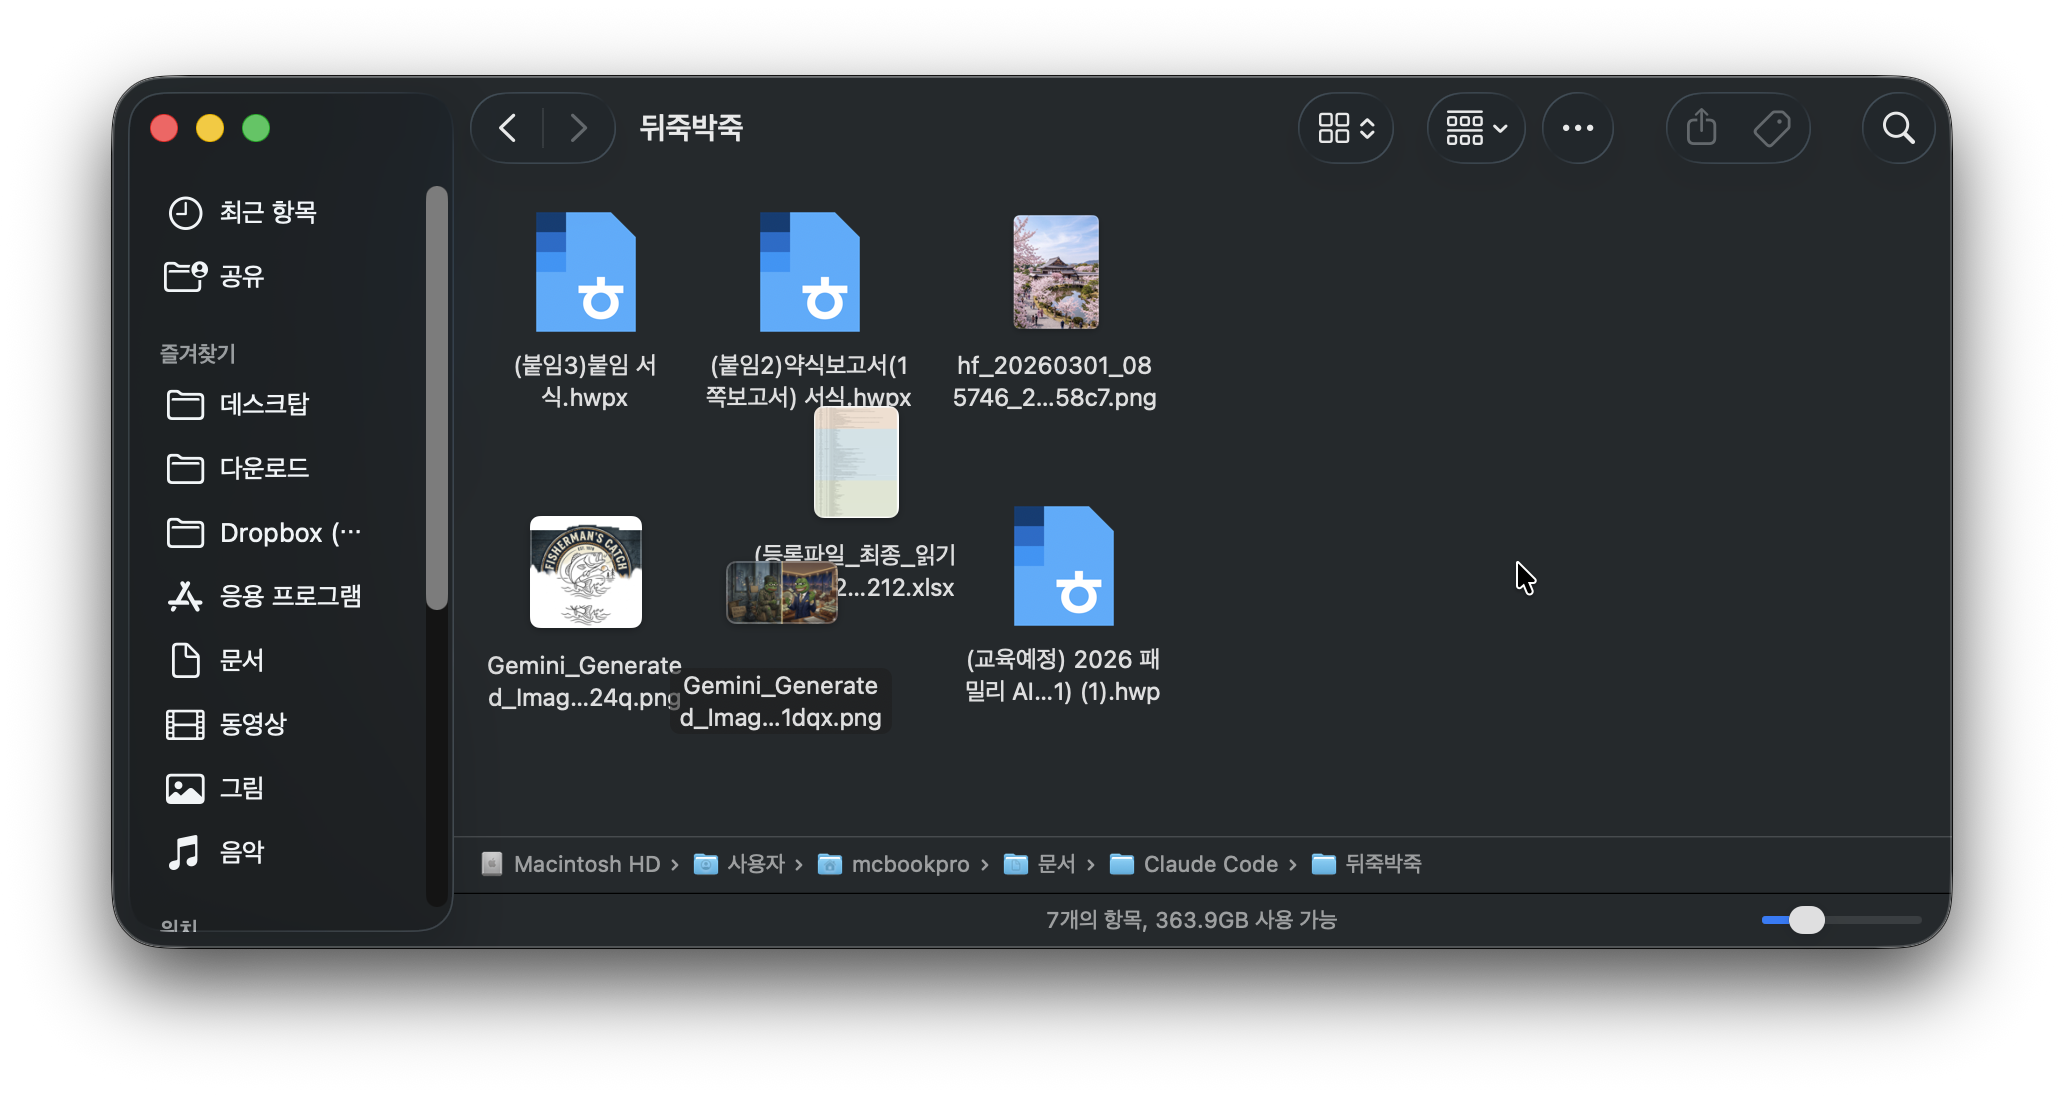Open 응용 프로그램 in the sidebar

pyautogui.click(x=289, y=596)
